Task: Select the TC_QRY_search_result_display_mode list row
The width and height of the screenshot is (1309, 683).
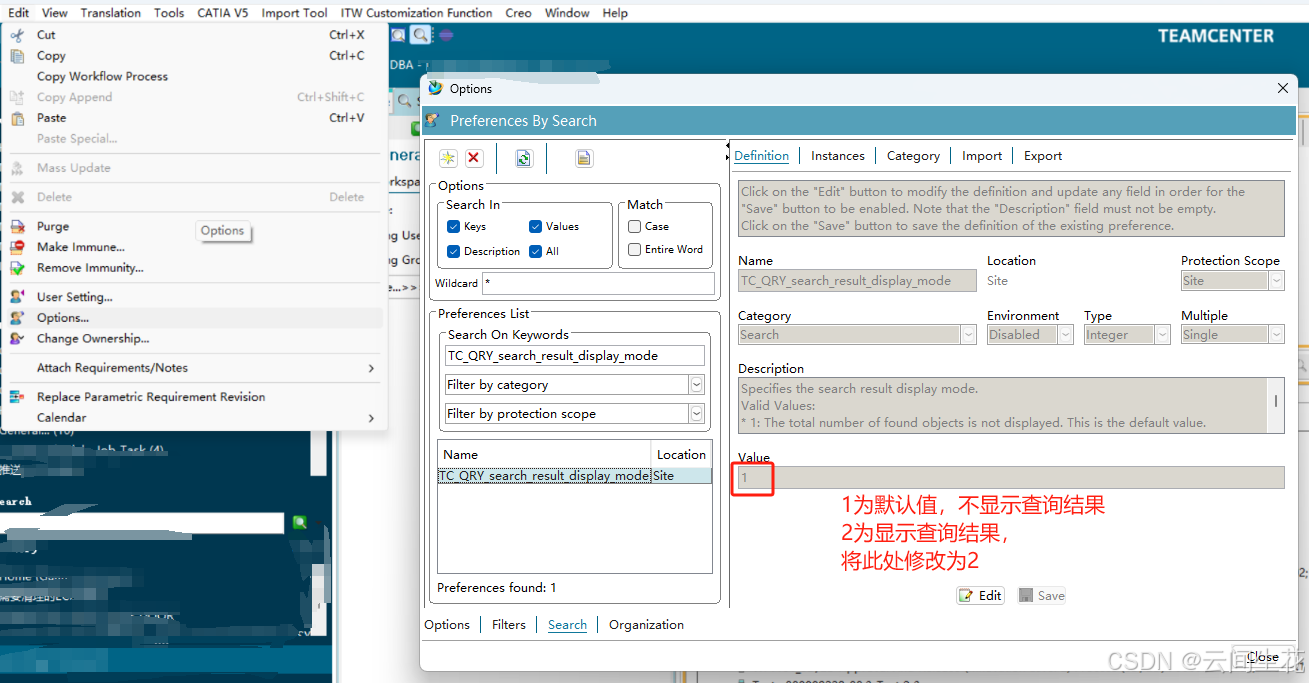Action: coord(575,476)
